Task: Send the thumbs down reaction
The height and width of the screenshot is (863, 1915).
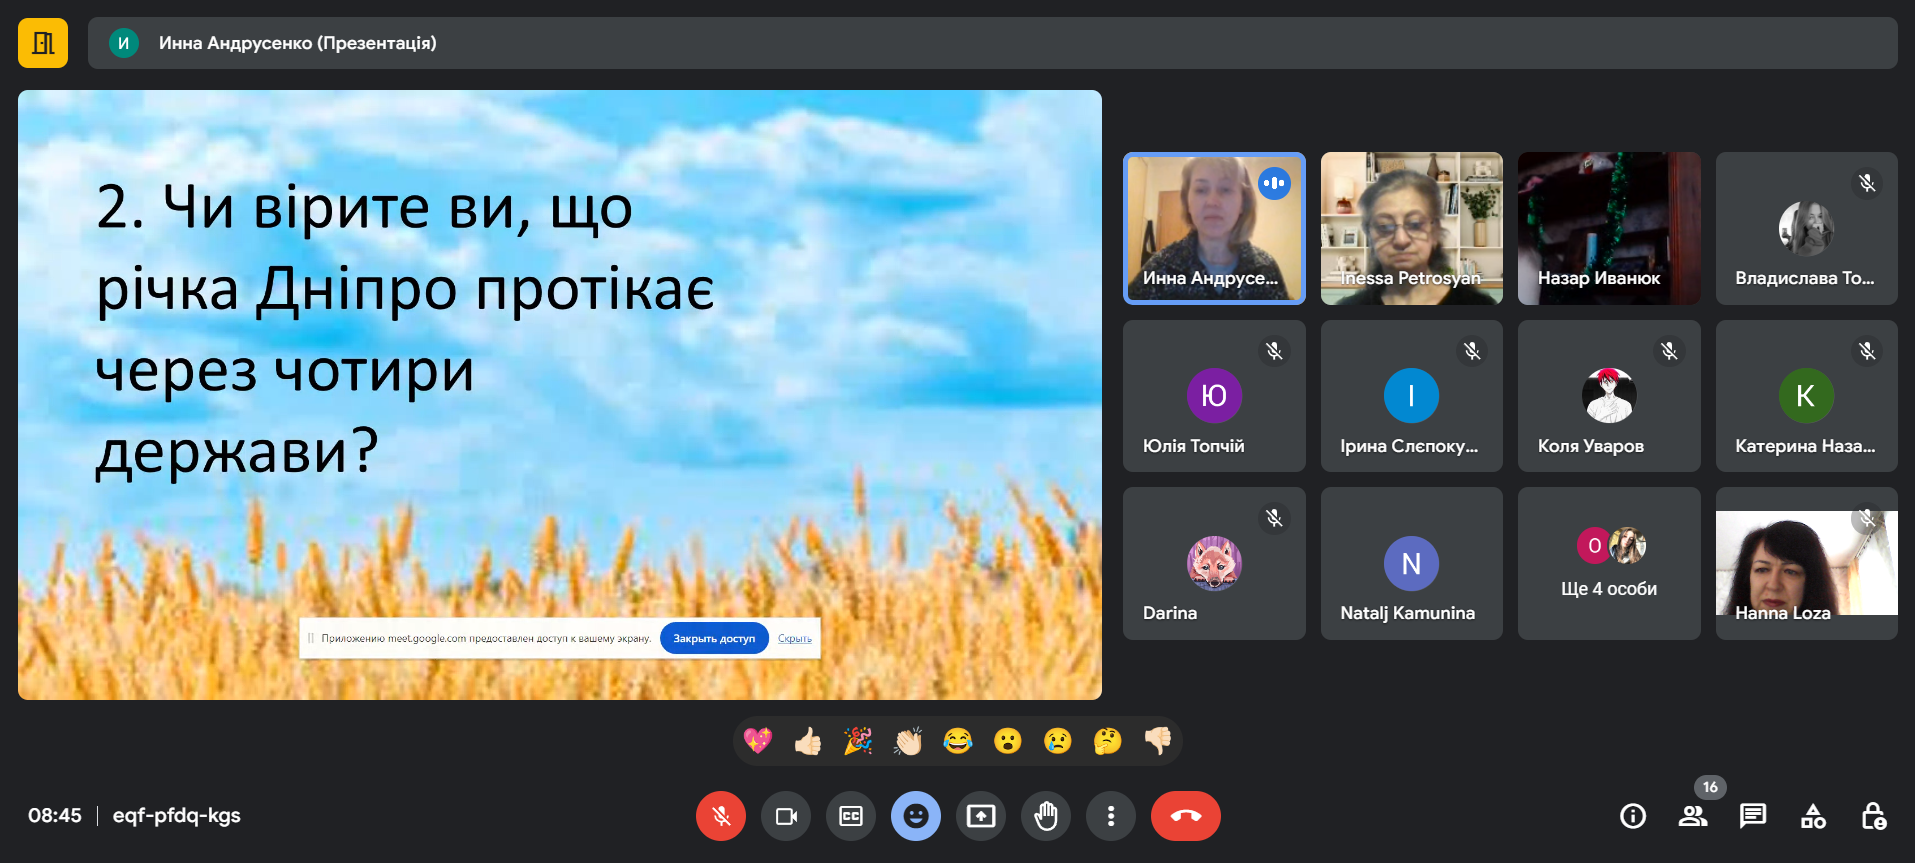Action: pos(1158,741)
